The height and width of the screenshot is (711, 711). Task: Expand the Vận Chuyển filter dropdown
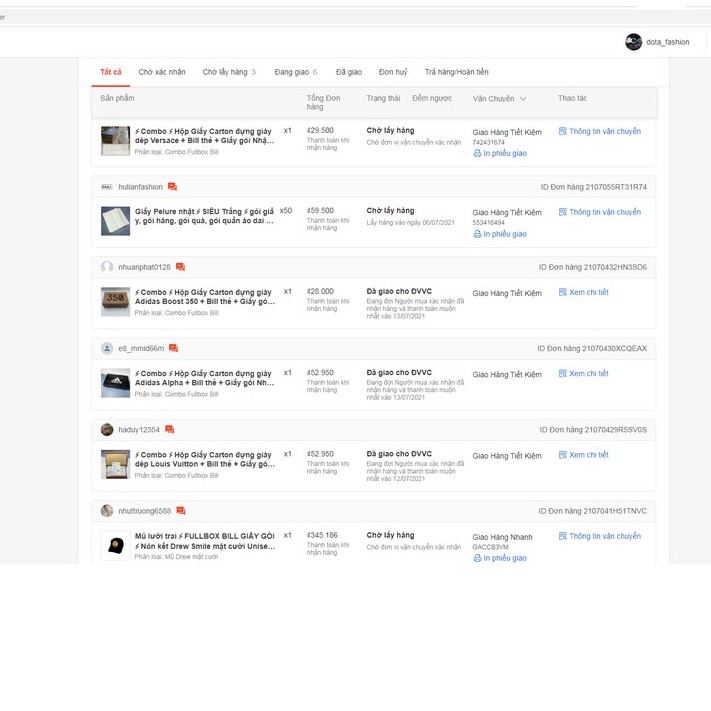pos(522,99)
